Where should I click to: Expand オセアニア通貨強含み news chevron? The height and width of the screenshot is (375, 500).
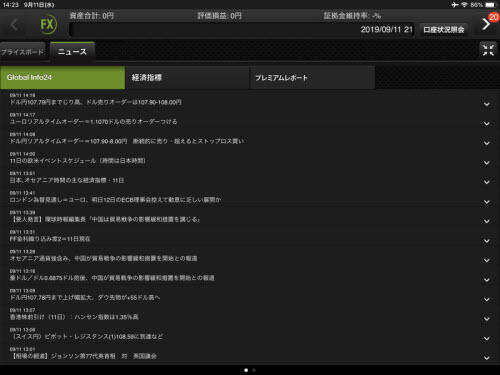(x=487, y=260)
